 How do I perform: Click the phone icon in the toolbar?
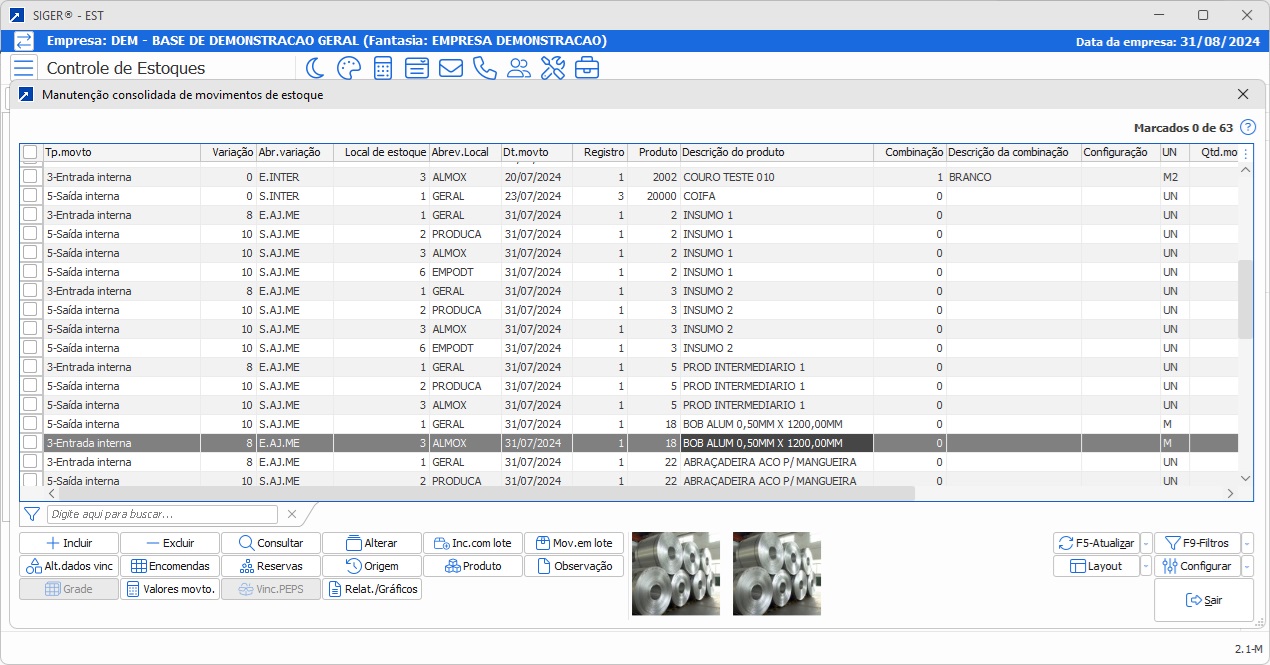pos(484,68)
